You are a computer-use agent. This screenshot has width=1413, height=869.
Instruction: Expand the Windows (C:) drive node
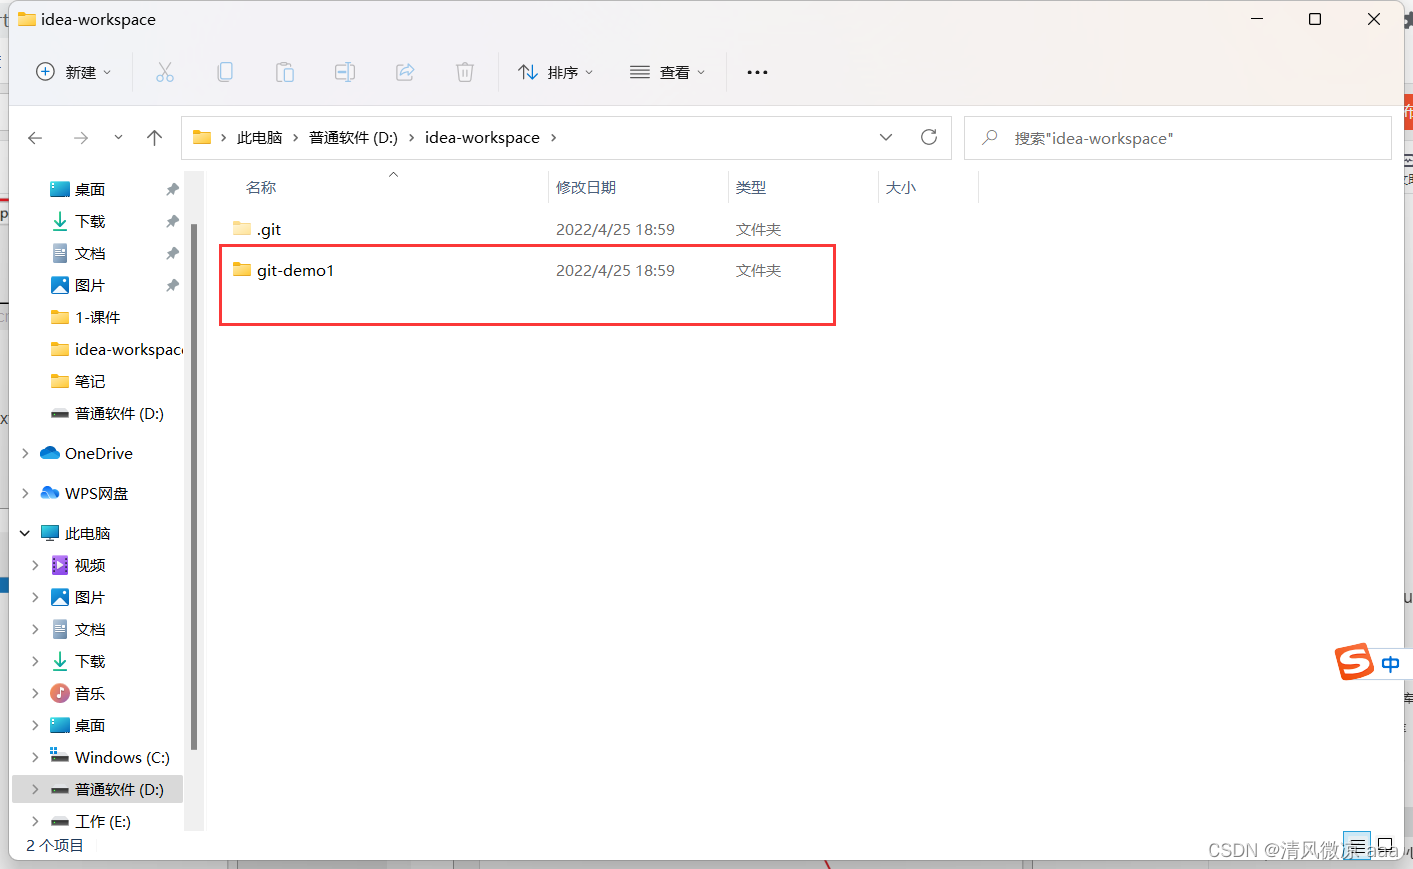pyautogui.click(x=35, y=757)
